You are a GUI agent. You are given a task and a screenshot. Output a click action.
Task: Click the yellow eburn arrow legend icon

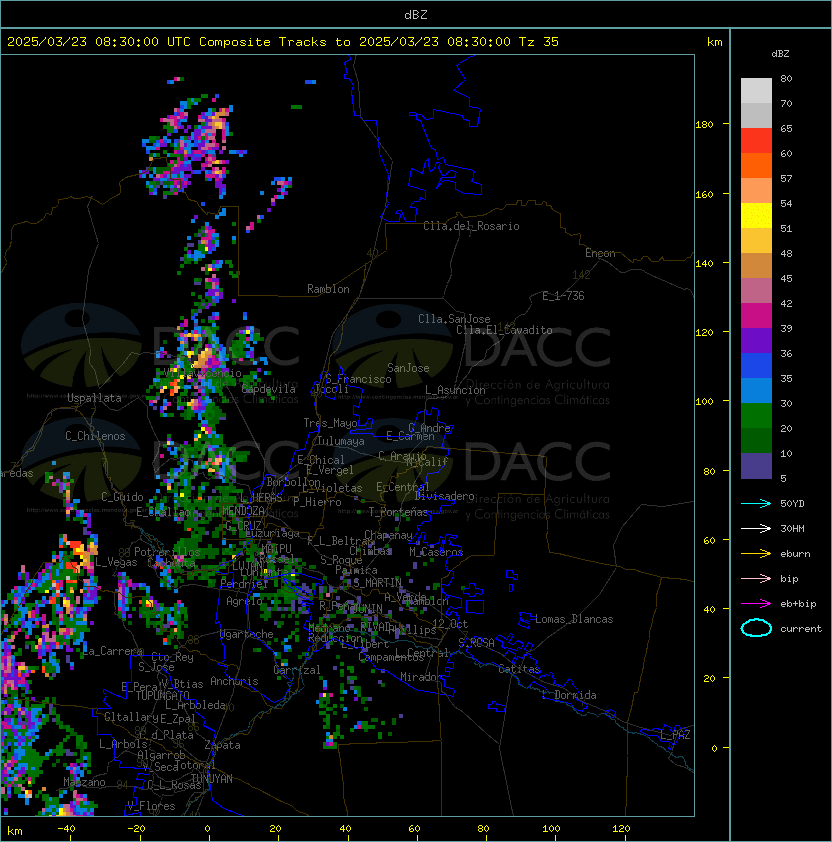point(756,553)
